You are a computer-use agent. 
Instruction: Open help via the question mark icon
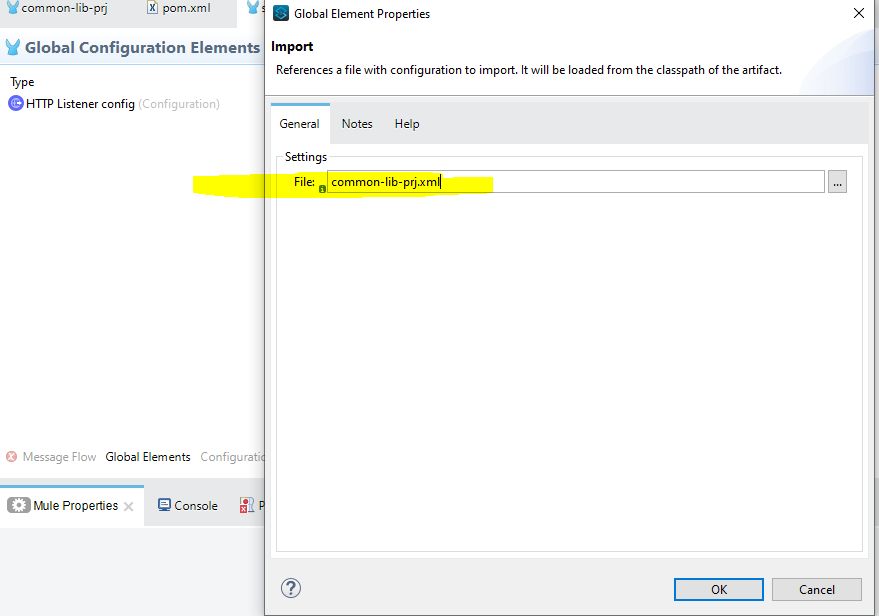[x=291, y=588]
